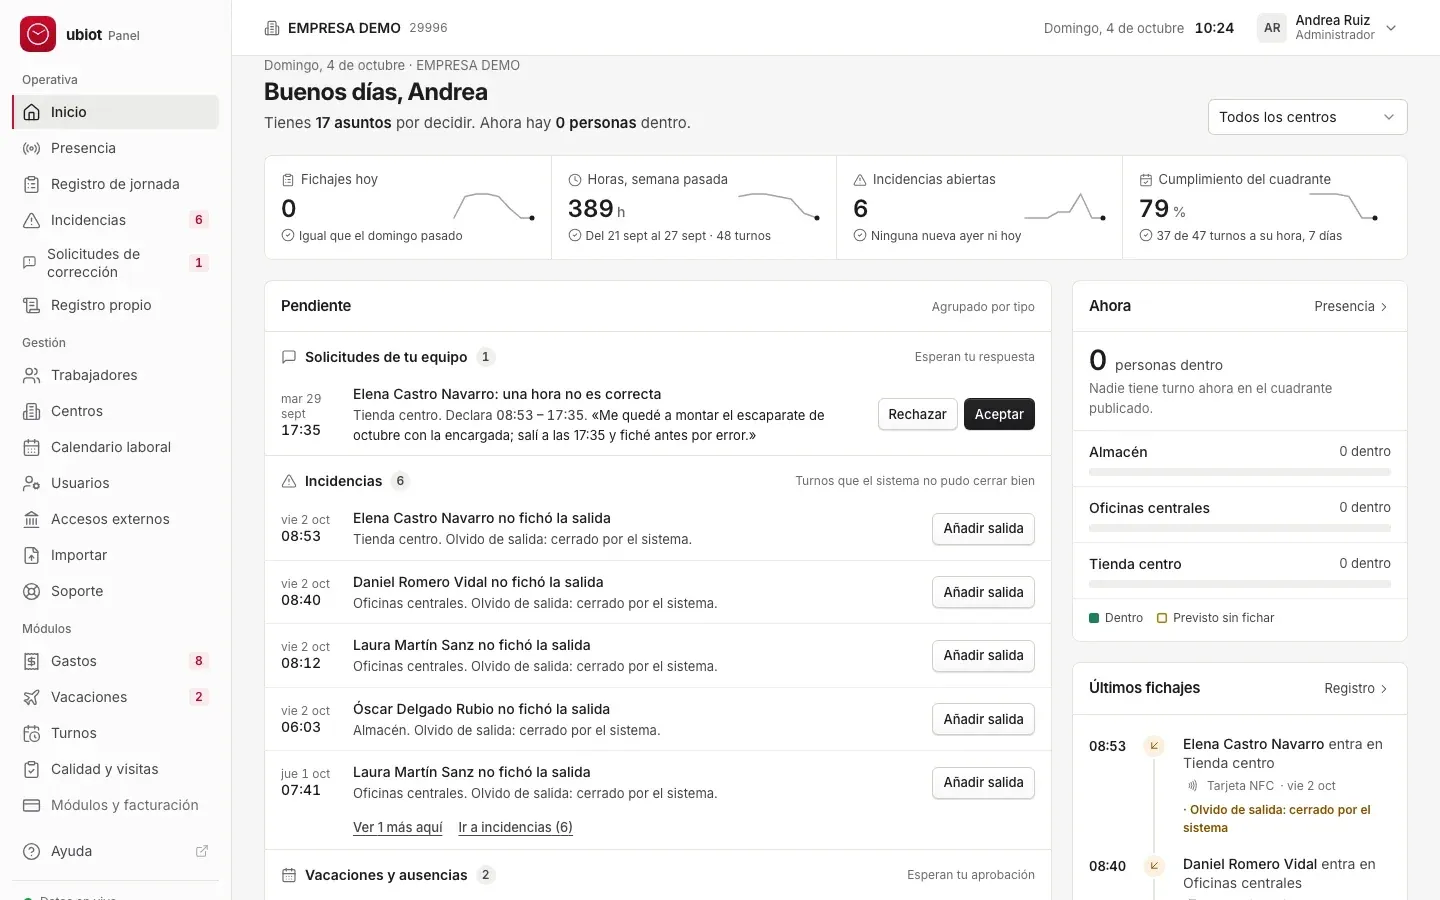1440x900 pixels.
Task: Click the Centros building icon
Action: pos(31,411)
